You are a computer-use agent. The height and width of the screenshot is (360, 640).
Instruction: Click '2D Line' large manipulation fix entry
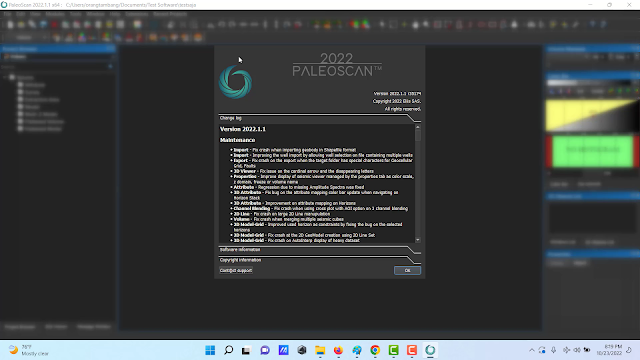pos(282,213)
